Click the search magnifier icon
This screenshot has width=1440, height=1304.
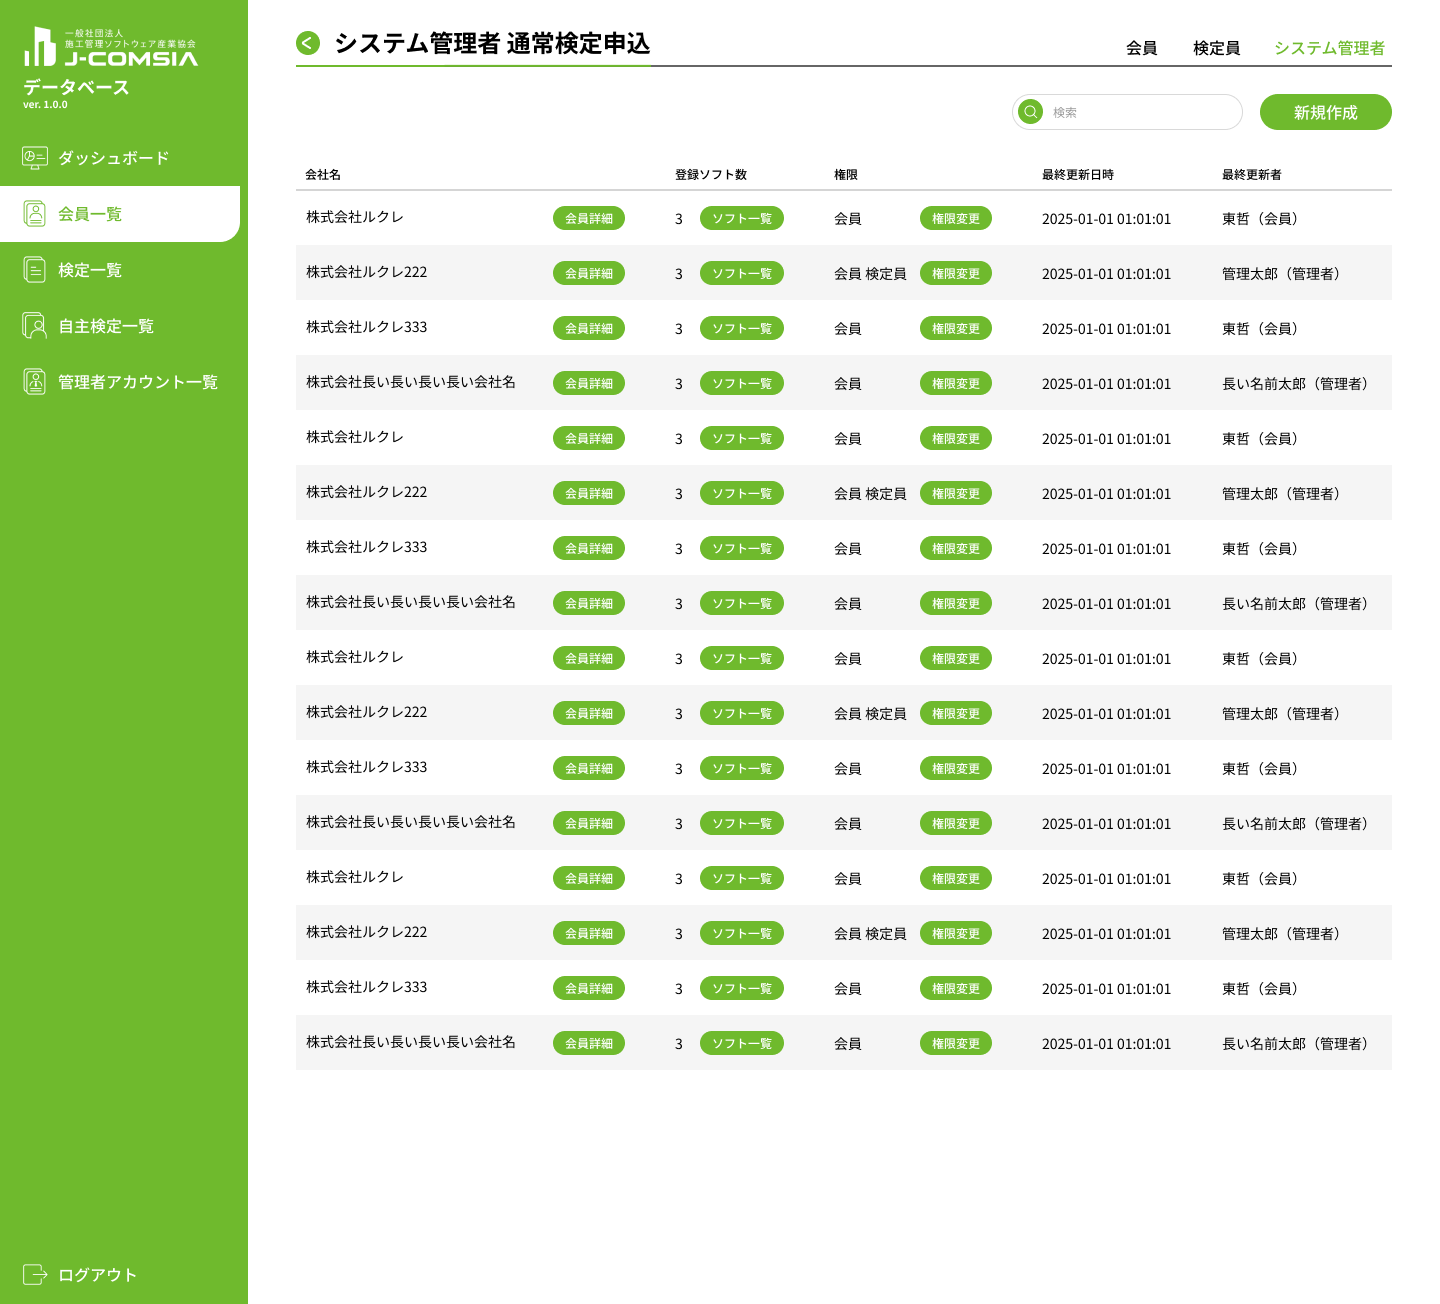point(1030,112)
